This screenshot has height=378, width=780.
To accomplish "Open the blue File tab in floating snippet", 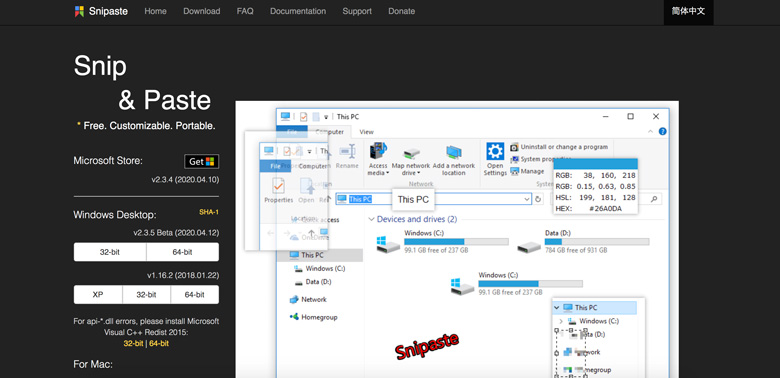I will click(275, 166).
